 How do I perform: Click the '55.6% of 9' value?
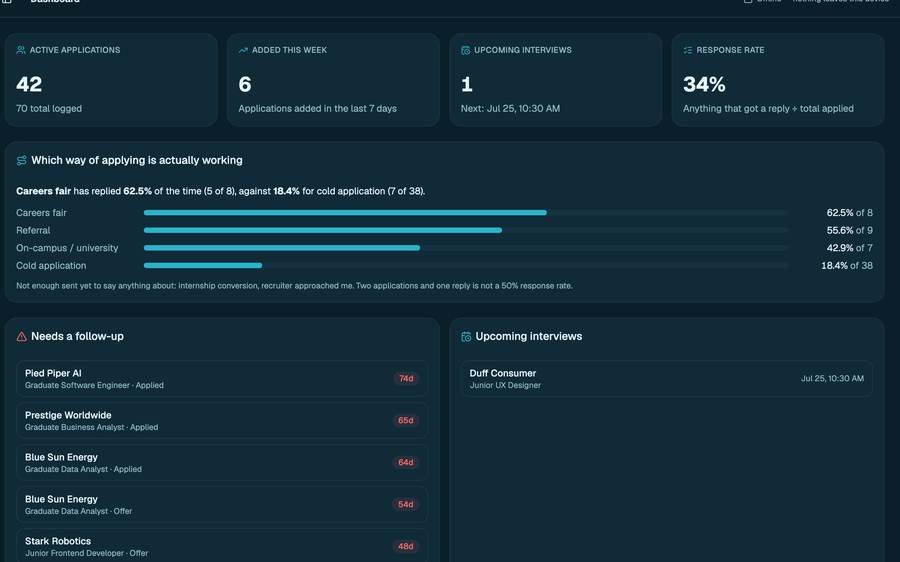849,230
